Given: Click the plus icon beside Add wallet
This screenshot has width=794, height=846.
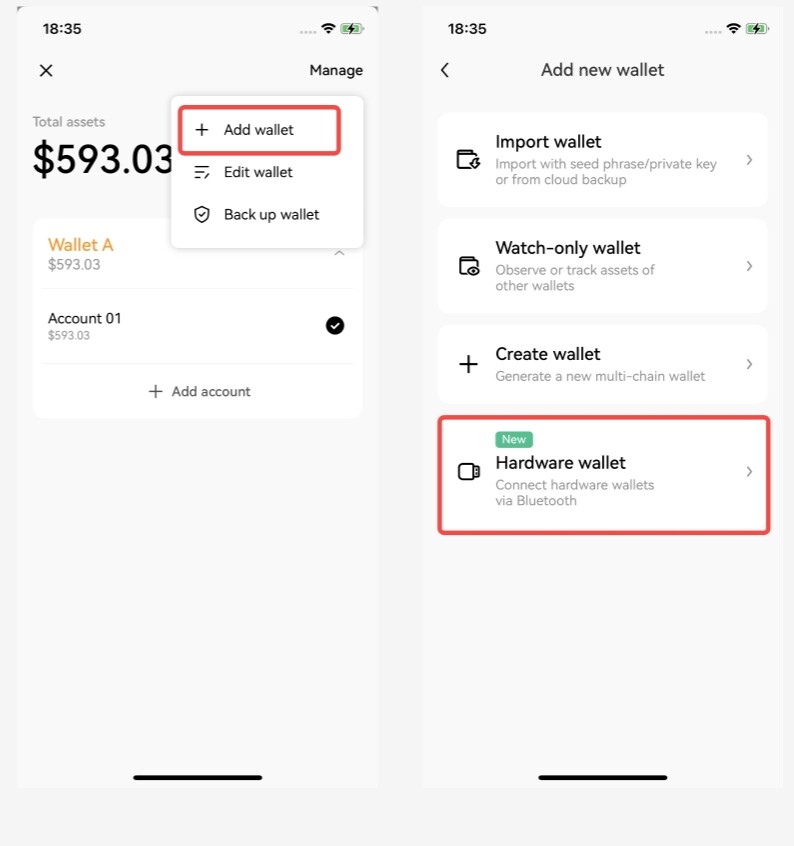Looking at the screenshot, I should [x=202, y=129].
